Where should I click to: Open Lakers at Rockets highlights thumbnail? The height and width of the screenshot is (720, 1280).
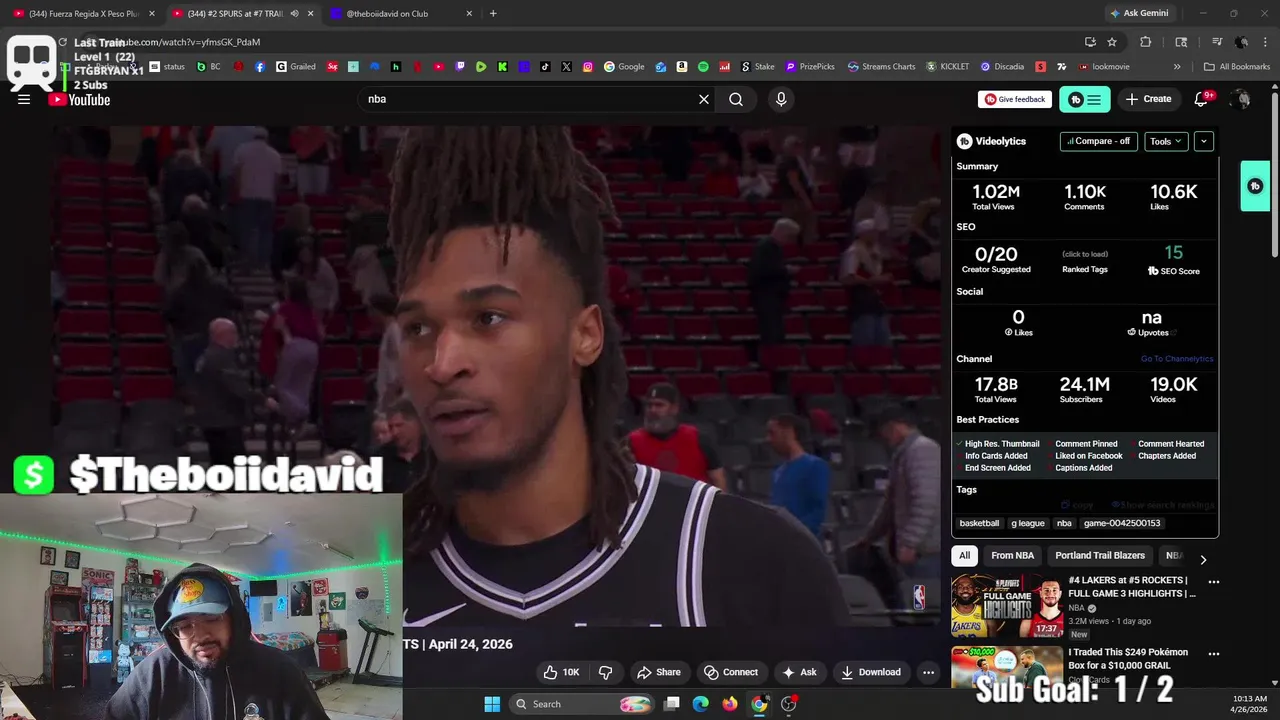coord(1006,605)
